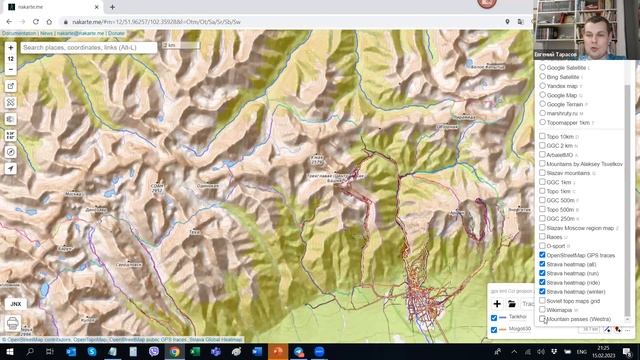Zoom out the map with minus button
The height and width of the screenshot is (360, 640).
pyautogui.click(x=11, y=69)
